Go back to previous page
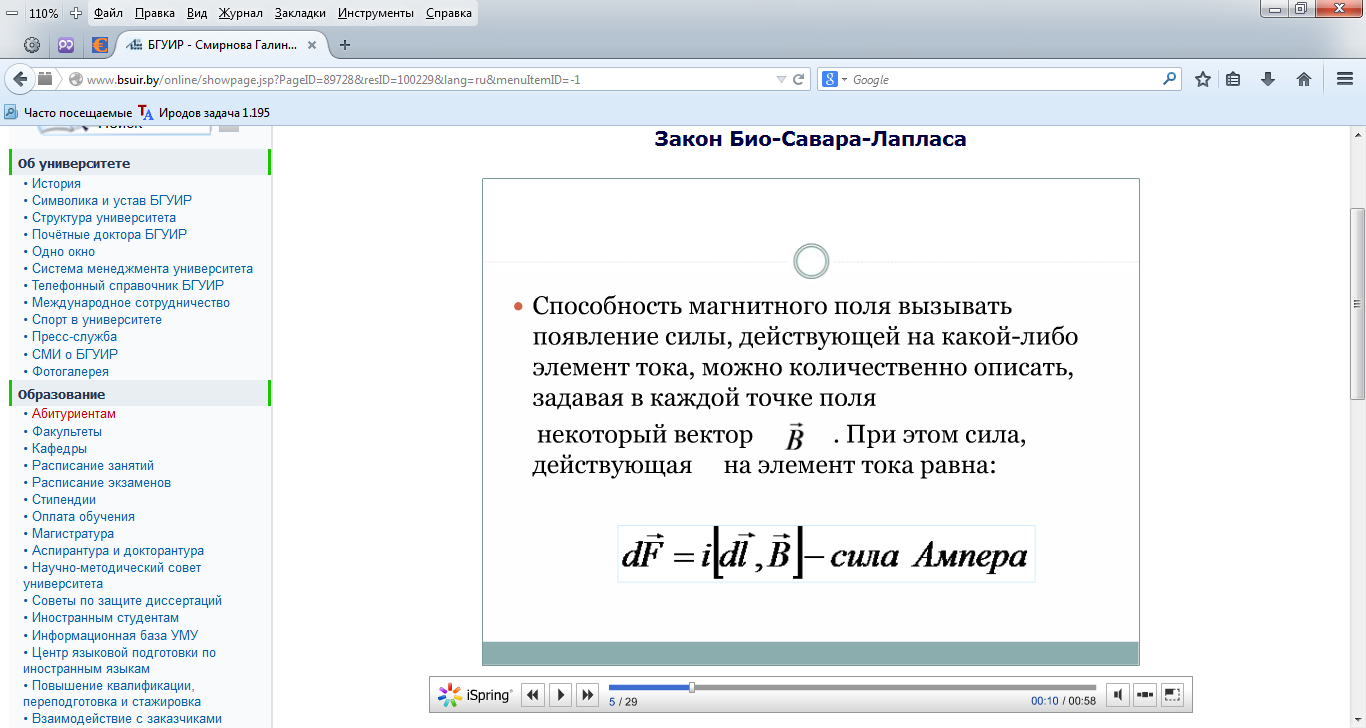Viewport: 1366px width, 728px height. (20, 79)
